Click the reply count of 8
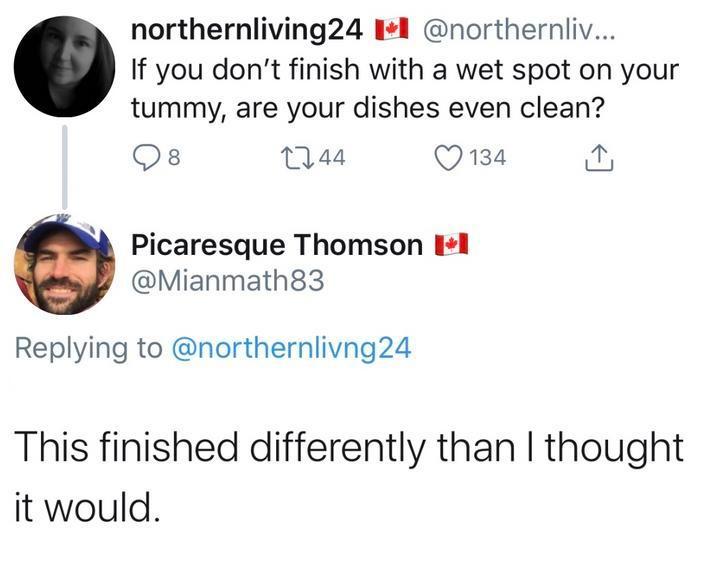This screenshot has height=561, width=713. click(173, 158)
